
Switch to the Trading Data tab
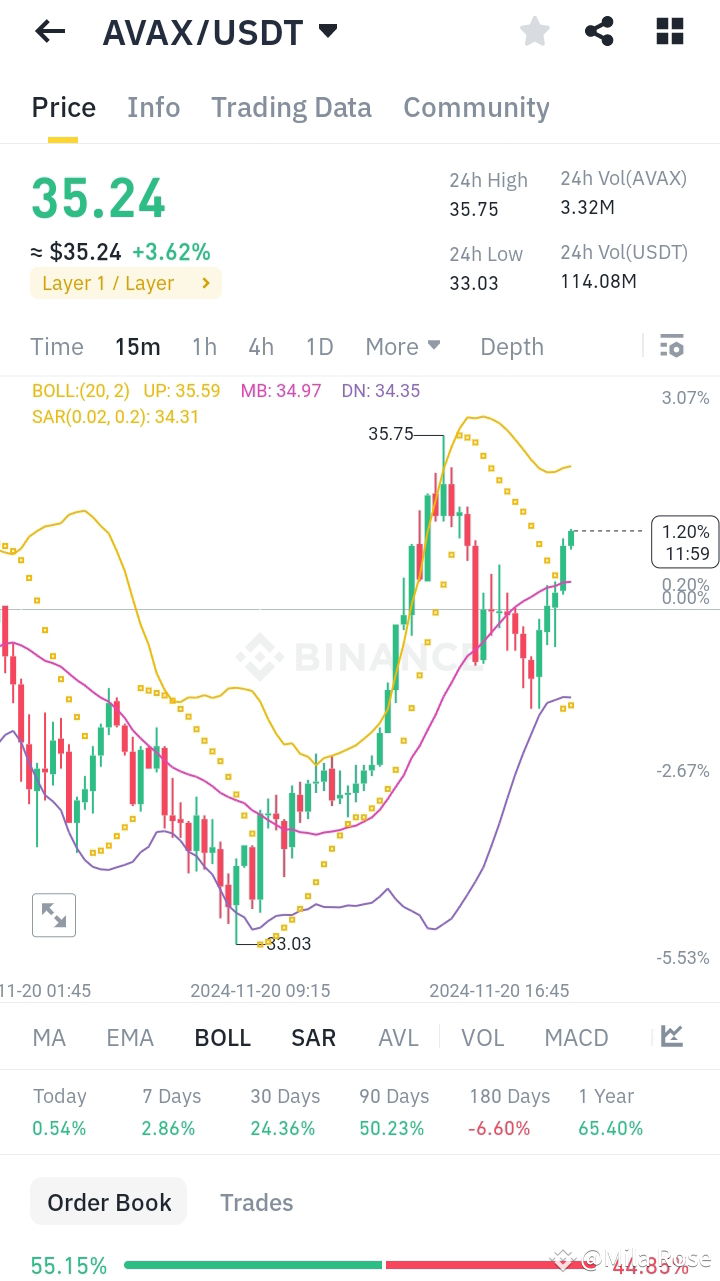click(x=291, y=107)
